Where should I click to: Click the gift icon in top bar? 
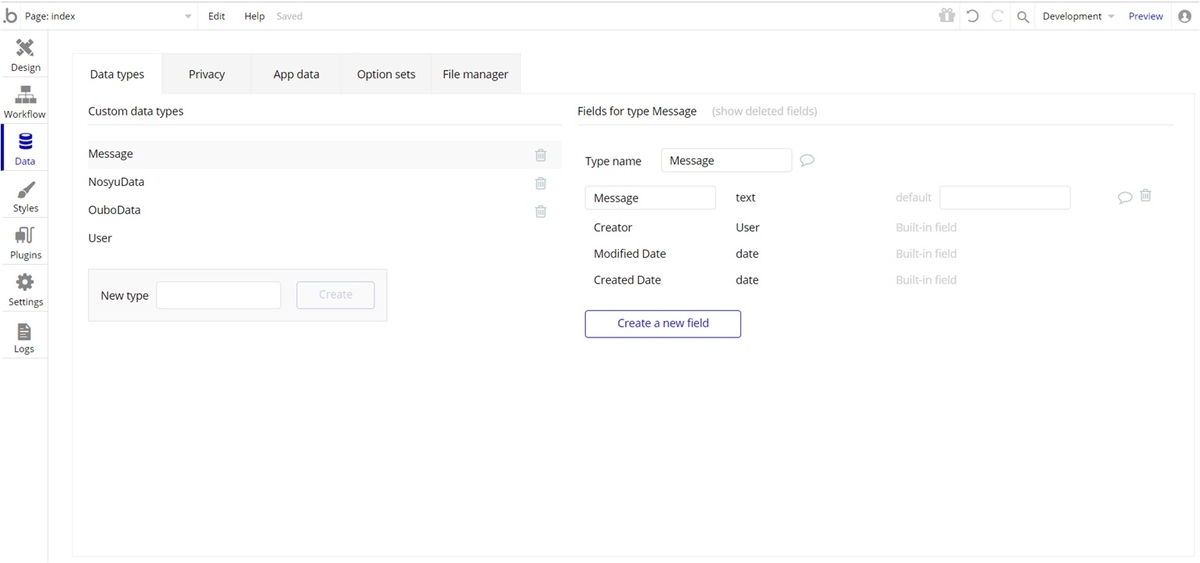pyautogui.click(x=946, y=16)
